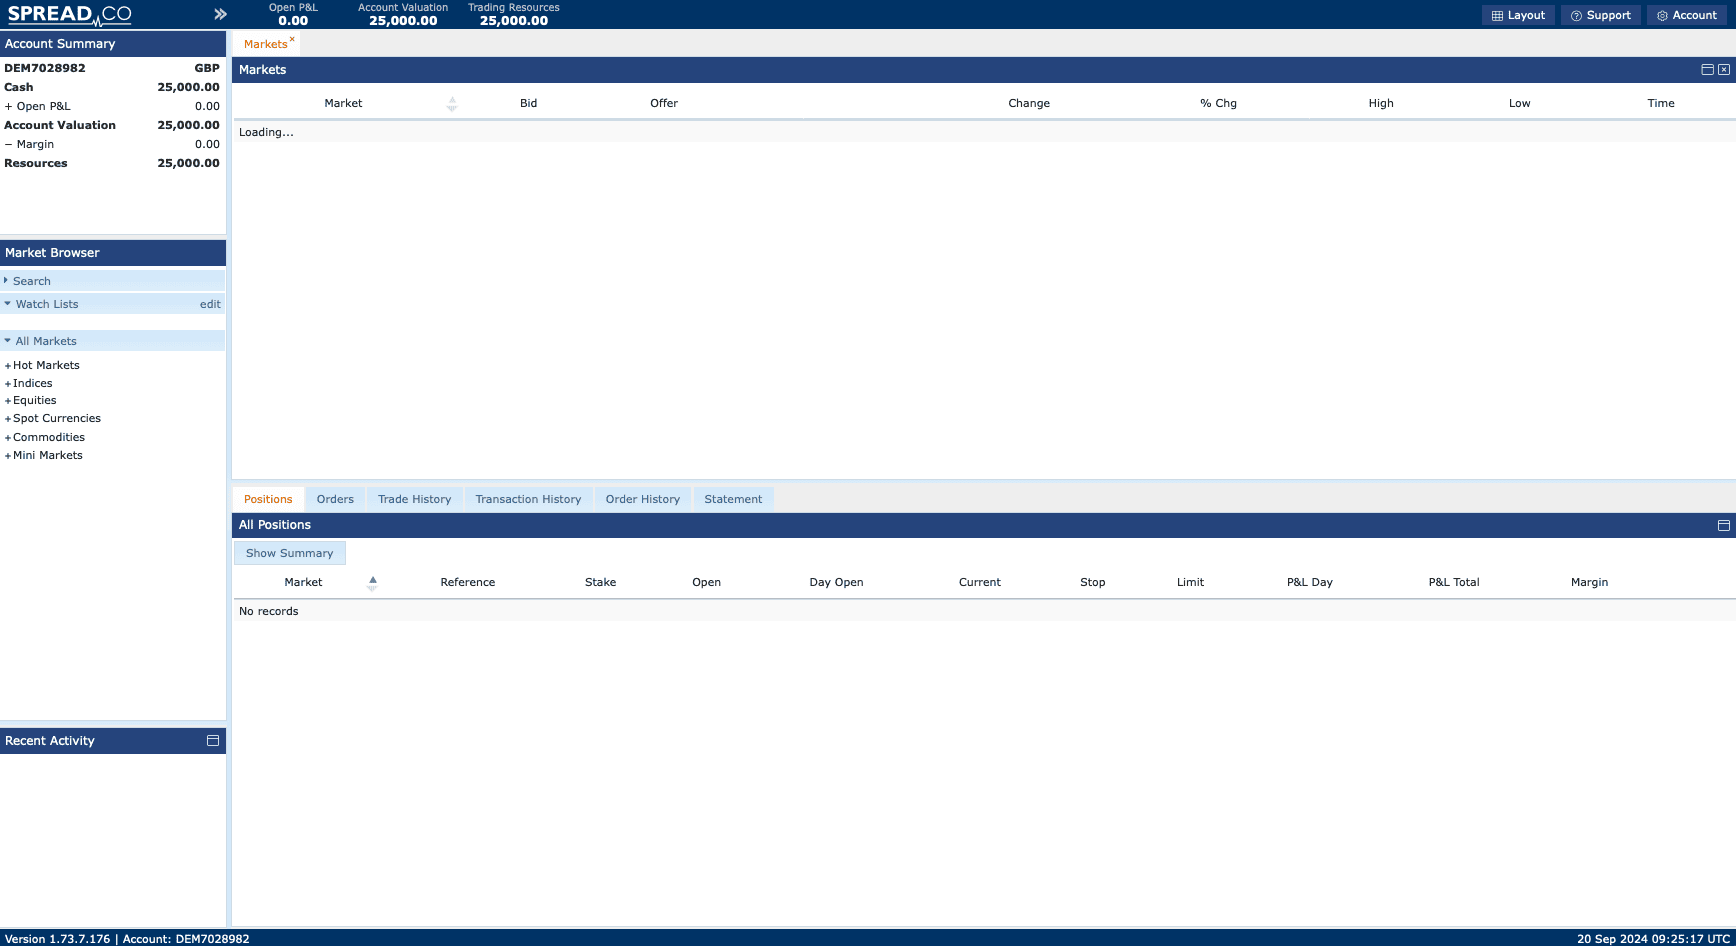Minimize the Markets panel icon
Image resolution: width=1736 pixels, height=946 pixels.
1707,70
